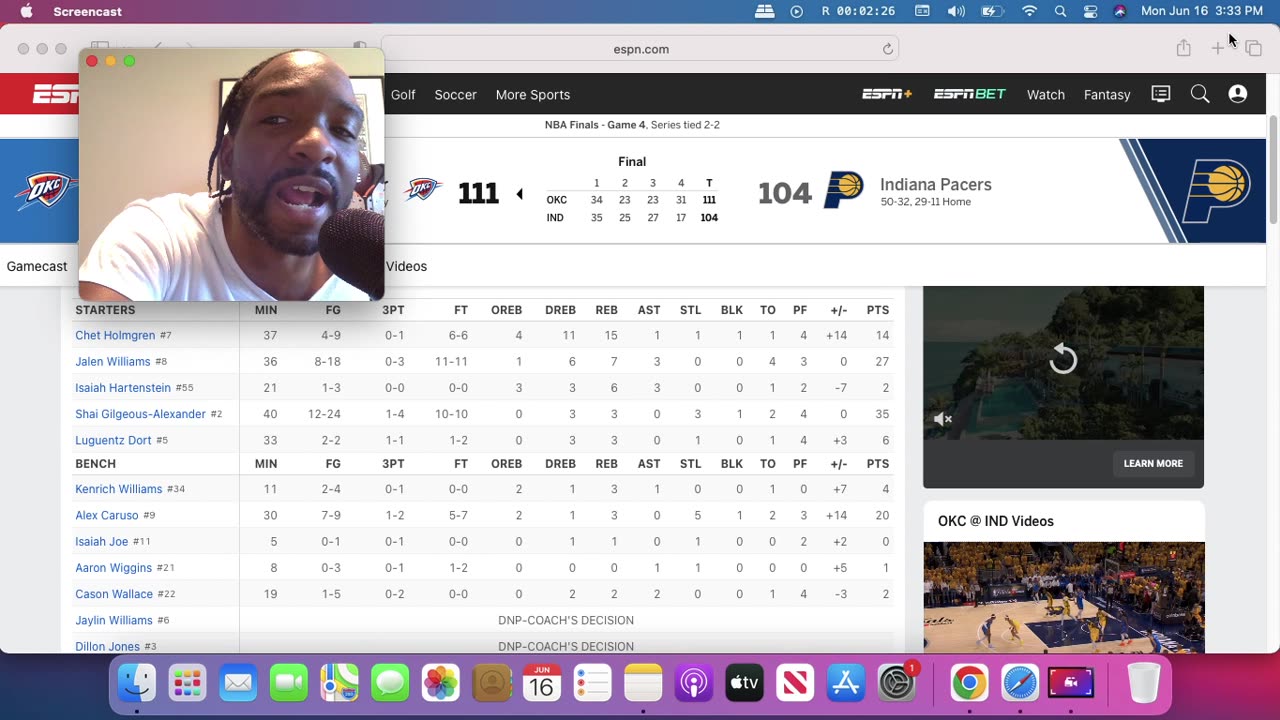The height and width of the screenshot is (720, 1280).
Task: Open Apple TV from the Dock
Action: pos(744,683)
